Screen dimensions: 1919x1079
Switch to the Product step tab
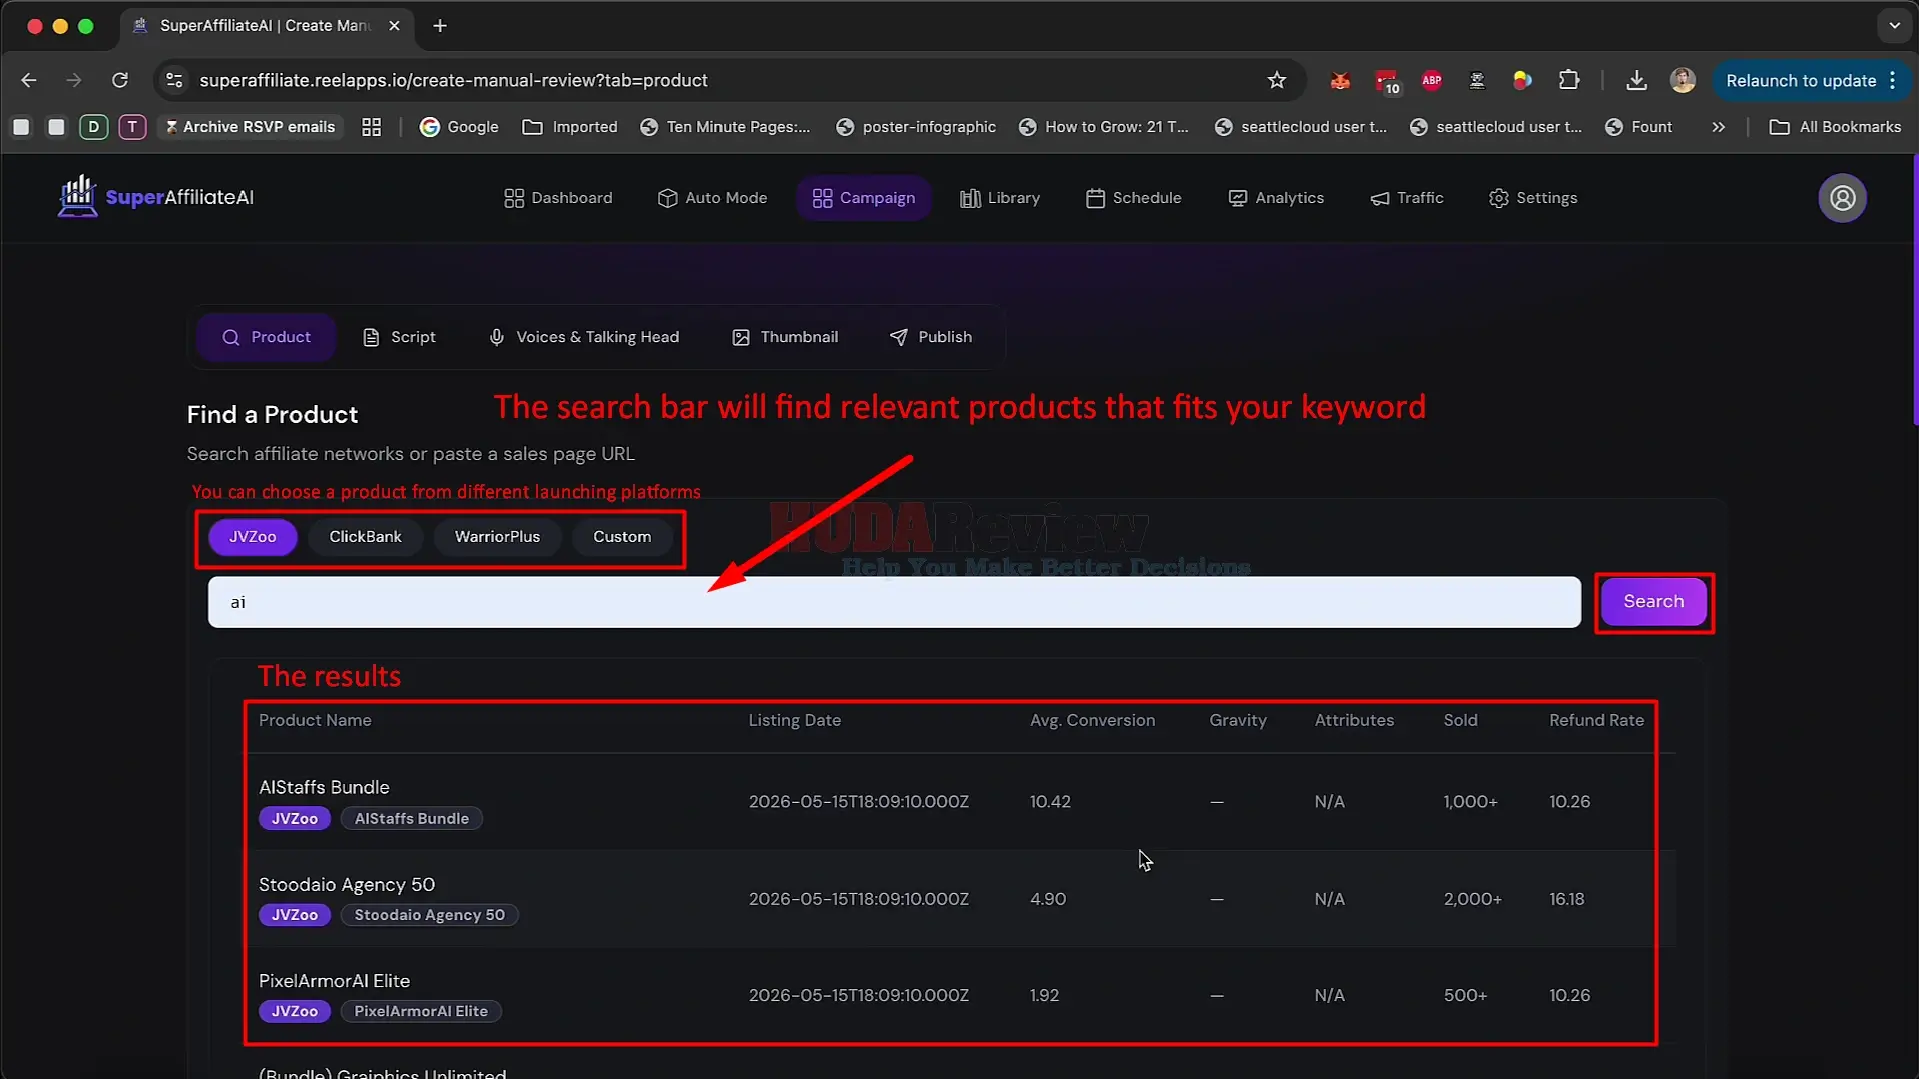(266, 337)
